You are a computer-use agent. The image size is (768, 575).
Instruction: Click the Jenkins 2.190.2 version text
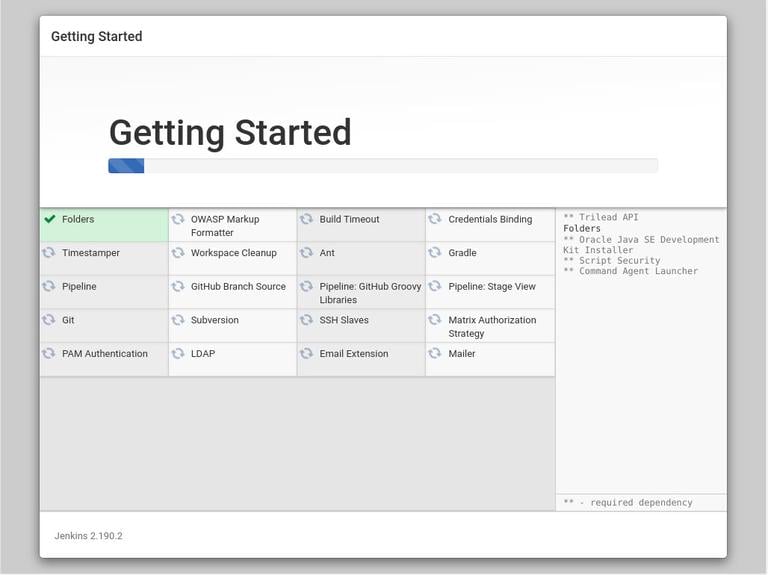coord(88,536)
